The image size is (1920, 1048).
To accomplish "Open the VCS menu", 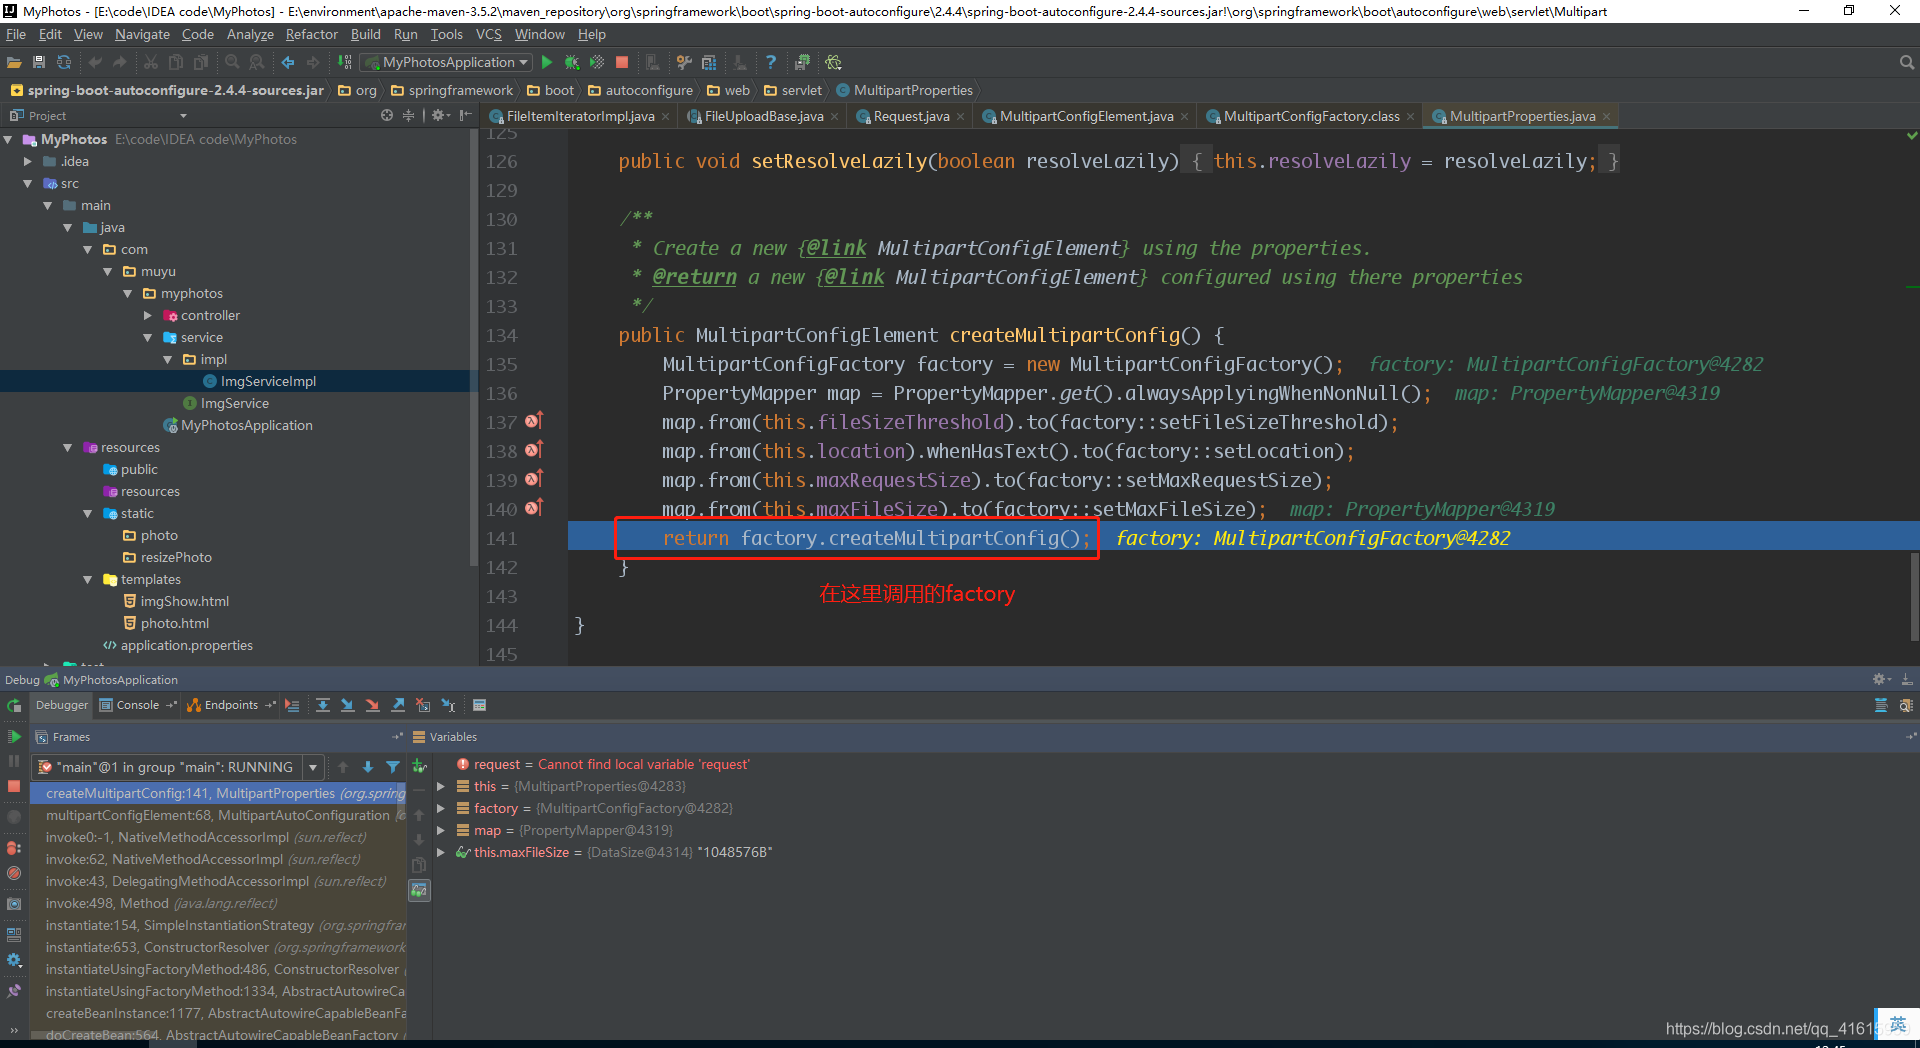I will (x=488, y=34).
